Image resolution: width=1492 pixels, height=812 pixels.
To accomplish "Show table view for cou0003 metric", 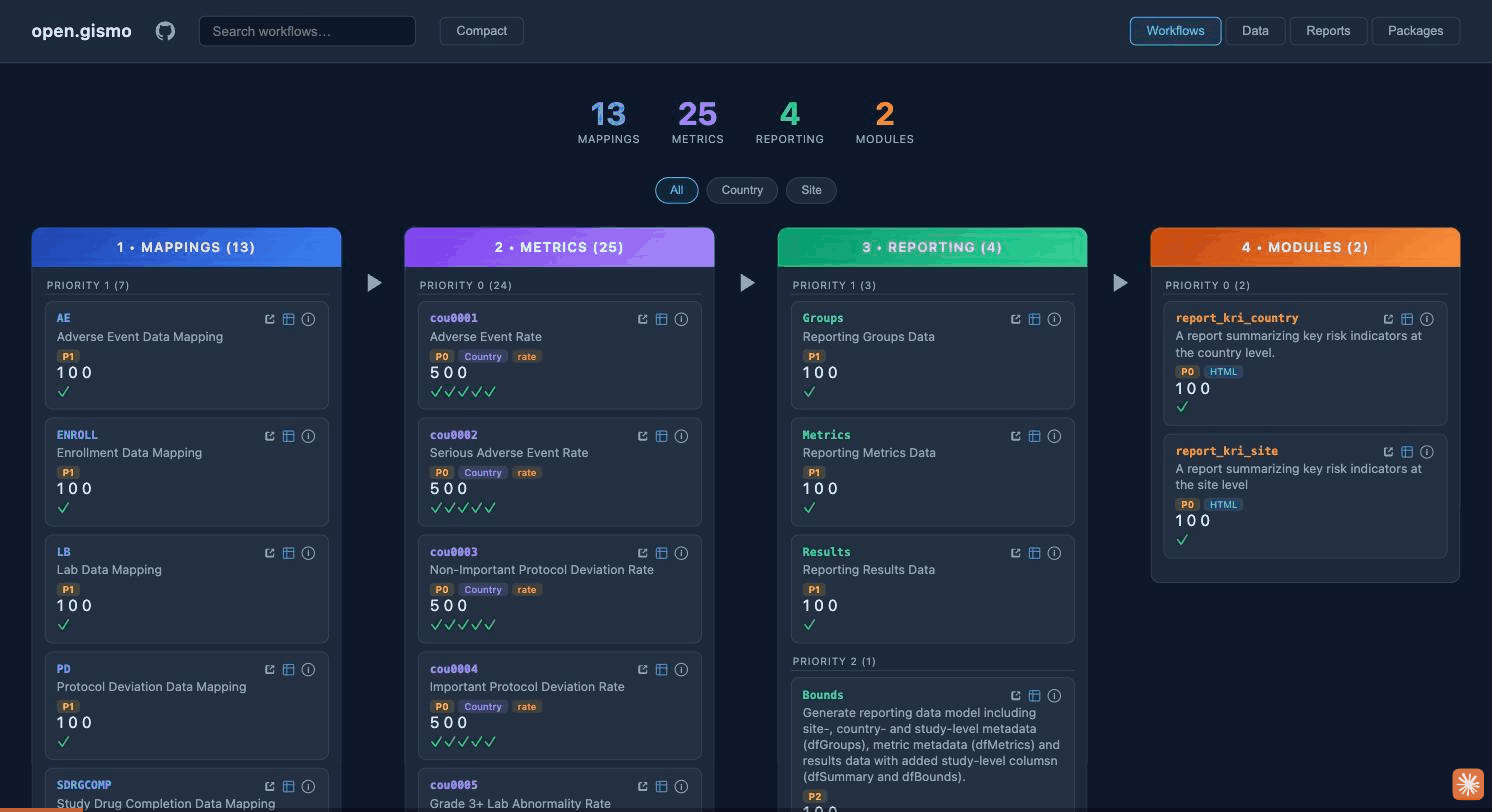I will pyautogui.click(x=661, y=553).
